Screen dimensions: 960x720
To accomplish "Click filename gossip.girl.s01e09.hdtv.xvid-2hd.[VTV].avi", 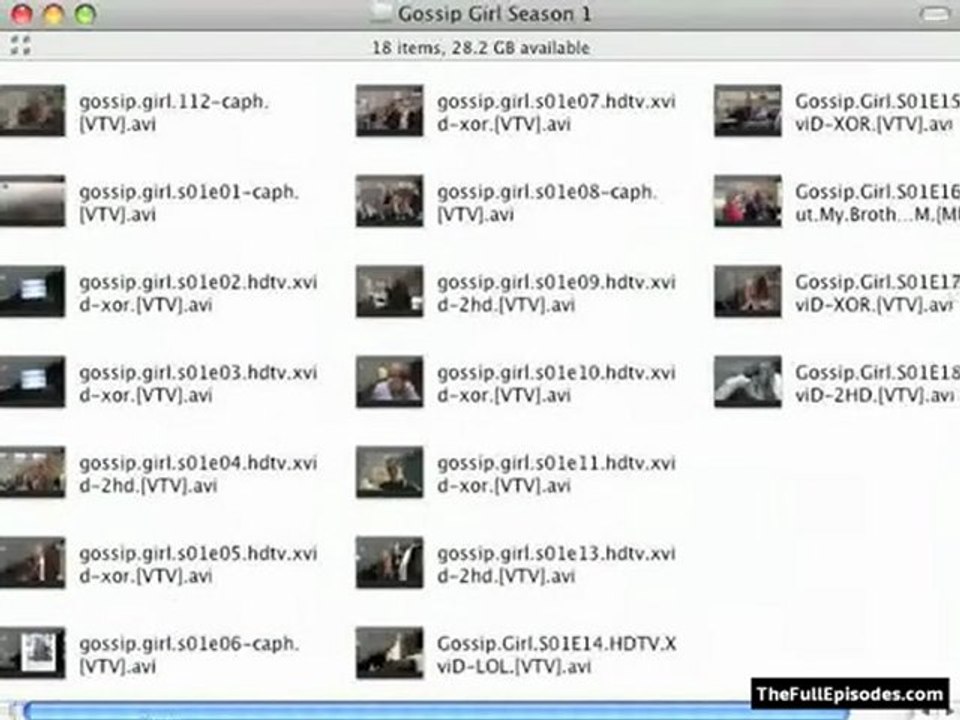I will pyautogui.click(x=556, y=293).
